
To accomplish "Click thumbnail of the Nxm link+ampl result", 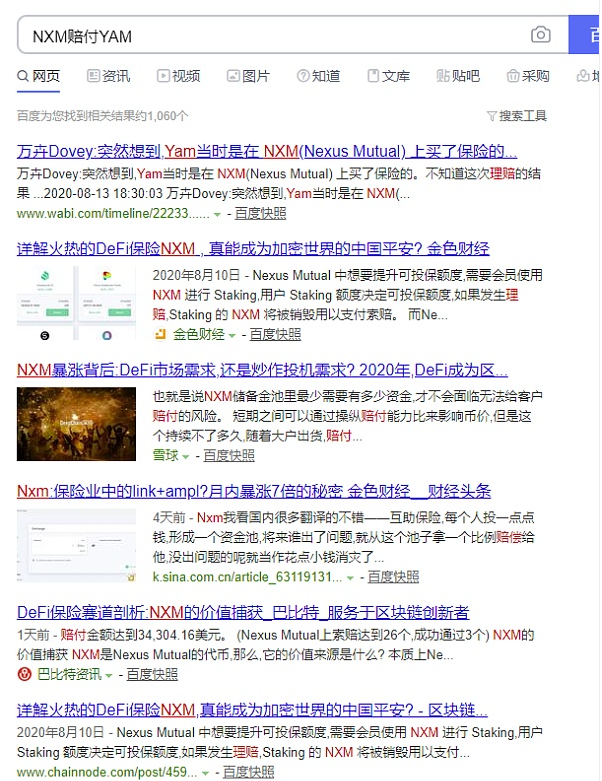I will (76, 545).
